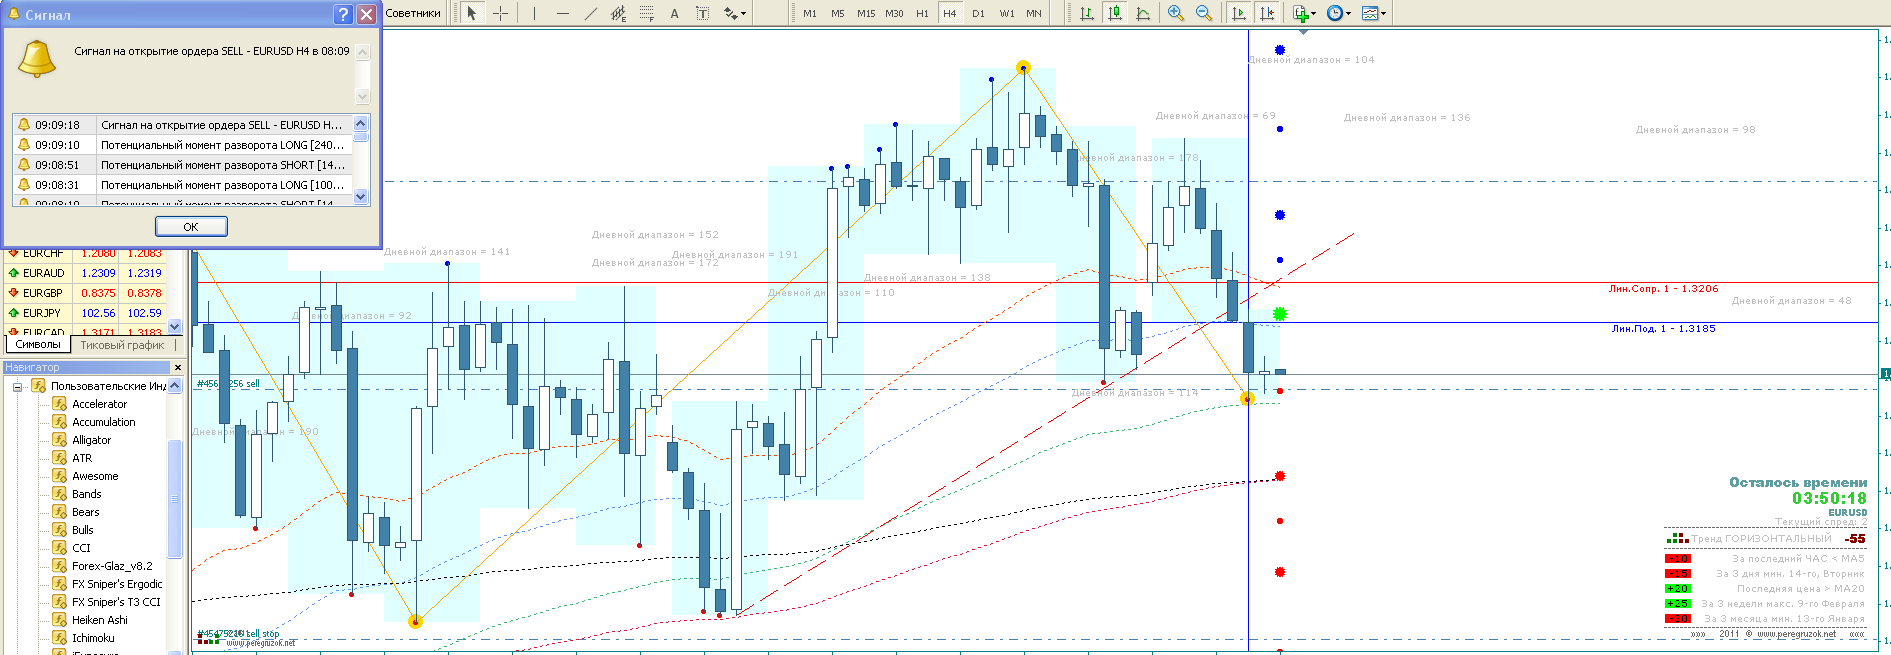1891x655 pixels.
Task: Select the EURJPY market watch row
Action: click(x=85, y=313)
